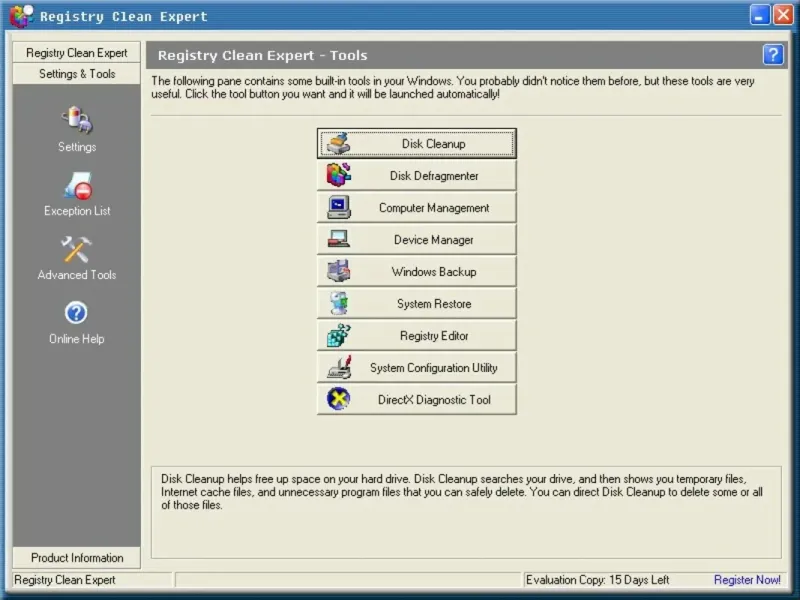Launch Computer Management button
This screenshot has width=800, height=600.
click(416, 208)
